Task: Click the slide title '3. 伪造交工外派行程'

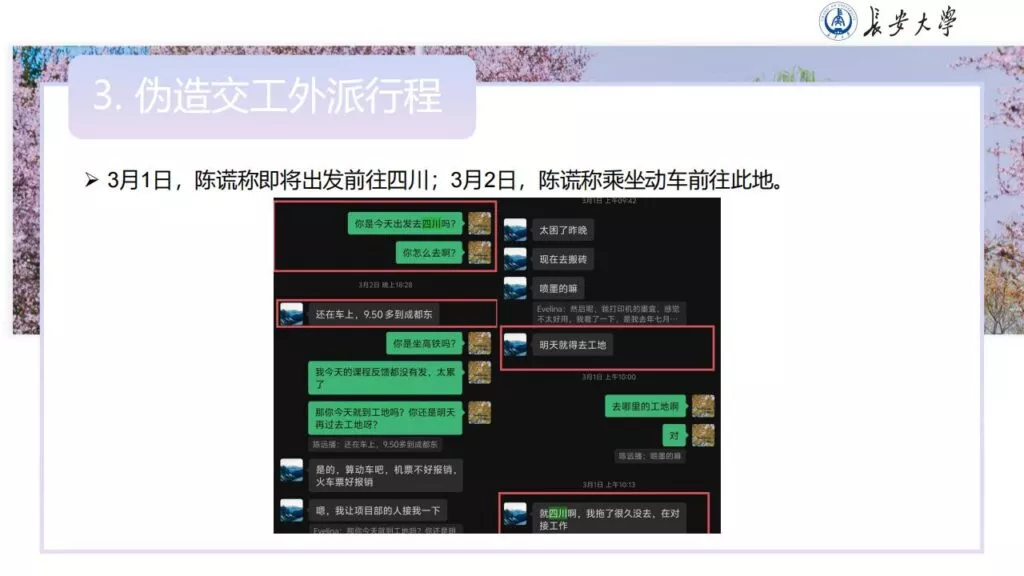Action: point(268,97)
